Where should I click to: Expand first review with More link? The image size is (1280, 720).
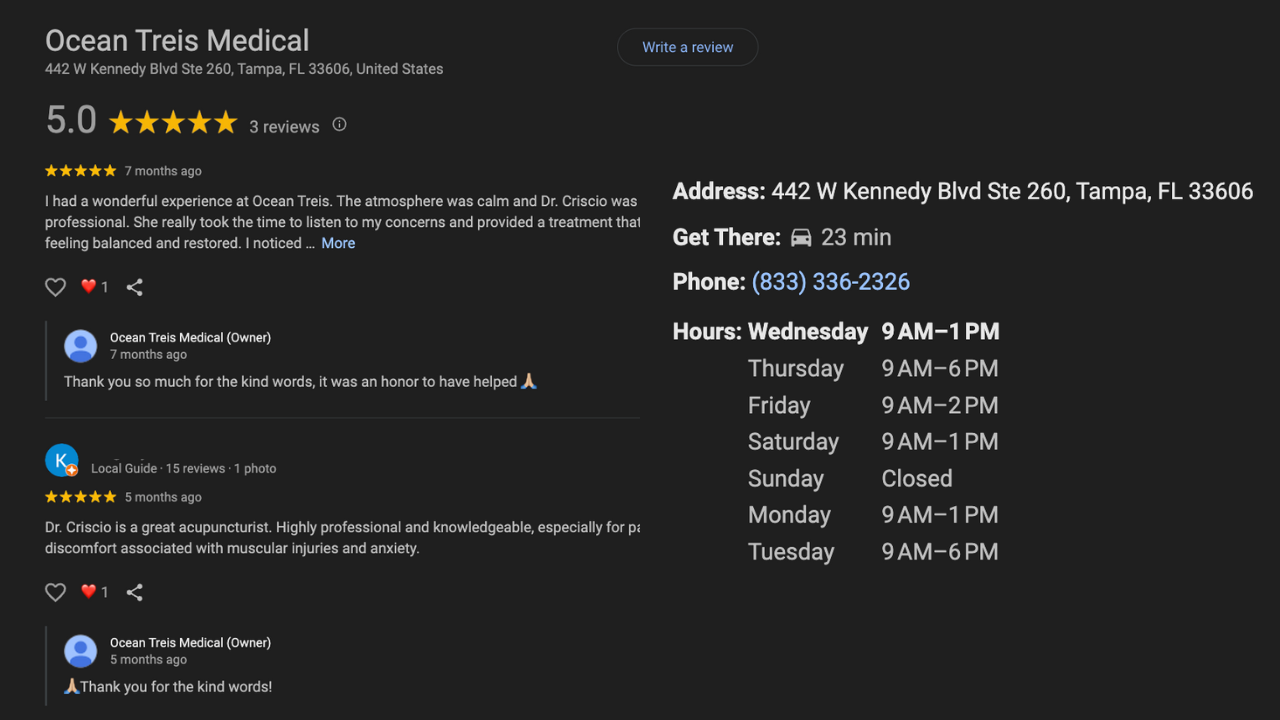[338, 243]
